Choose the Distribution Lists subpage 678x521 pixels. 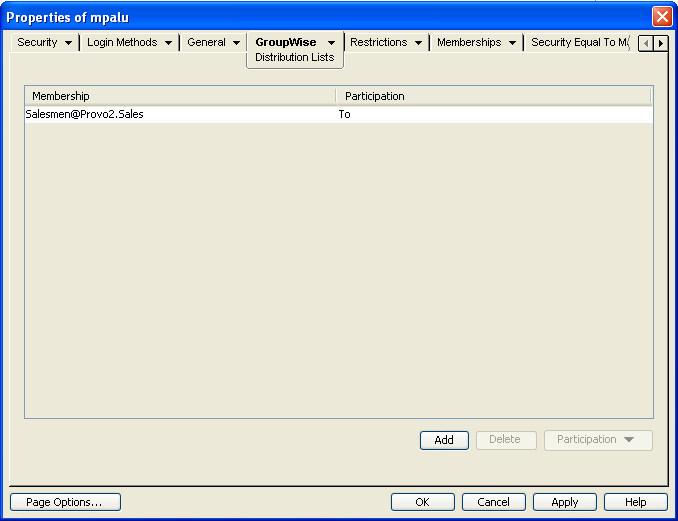[294, 58]
